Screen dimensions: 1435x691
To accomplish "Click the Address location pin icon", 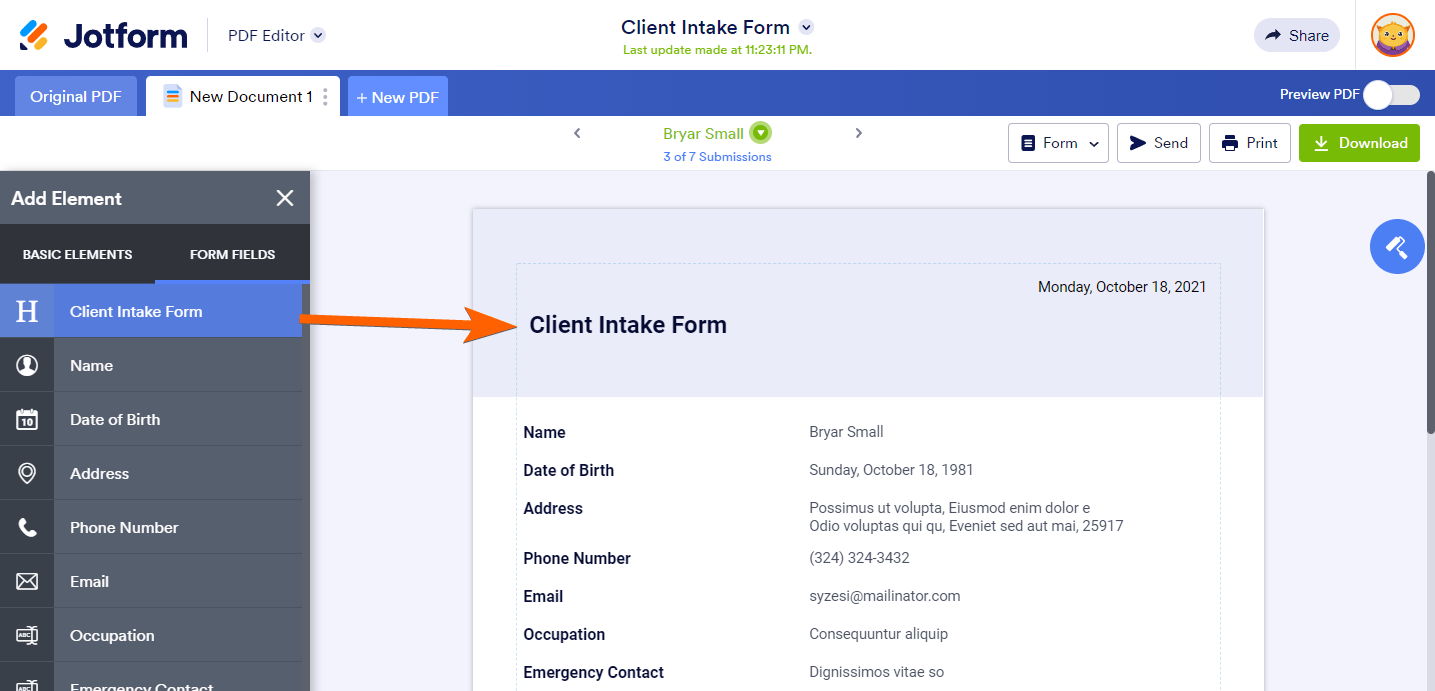I will click(27, 473).
